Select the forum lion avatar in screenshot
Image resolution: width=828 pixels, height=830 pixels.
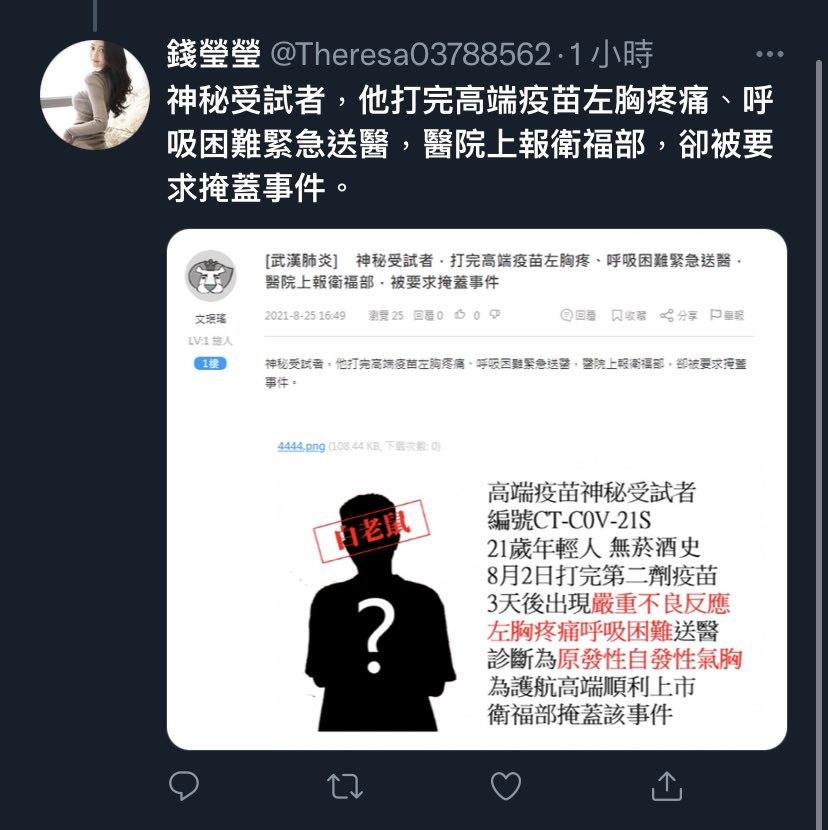point(210,276)
